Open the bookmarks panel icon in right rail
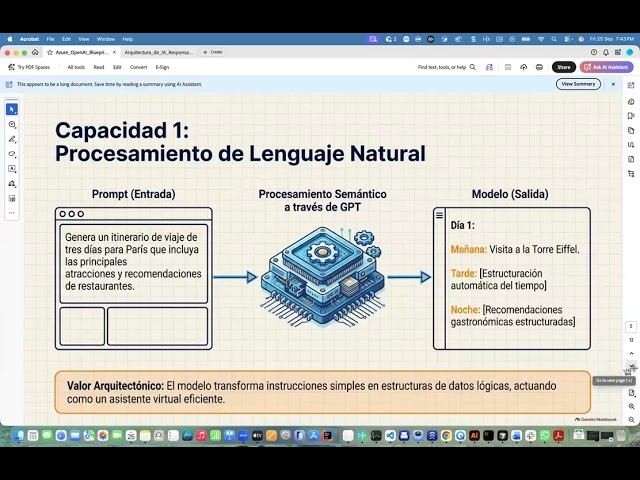640x480 pixels. coord(631,116)
